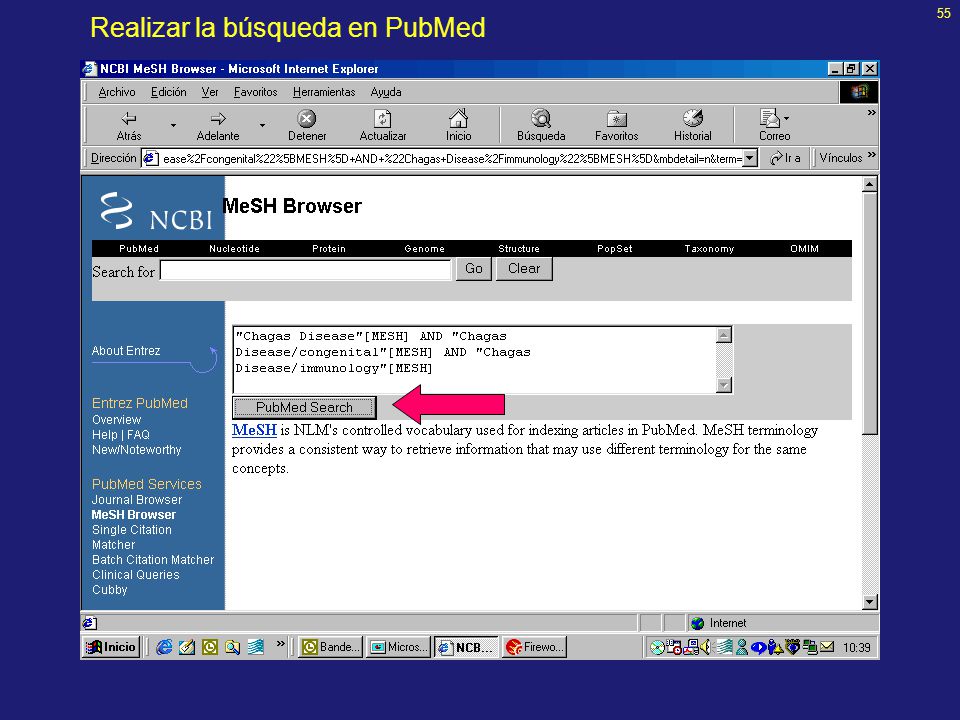Switch to the Genome database tab
960x720 pixels.
[424, 249]
